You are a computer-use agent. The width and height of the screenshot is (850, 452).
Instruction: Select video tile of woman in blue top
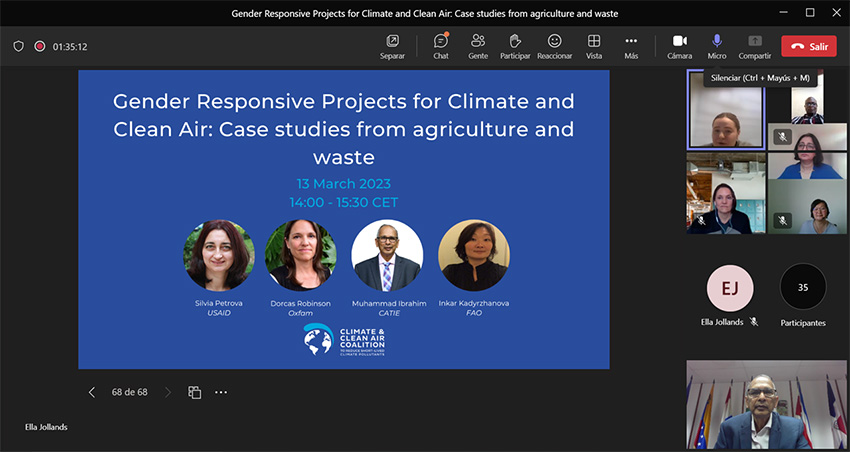tap(807, 151)
